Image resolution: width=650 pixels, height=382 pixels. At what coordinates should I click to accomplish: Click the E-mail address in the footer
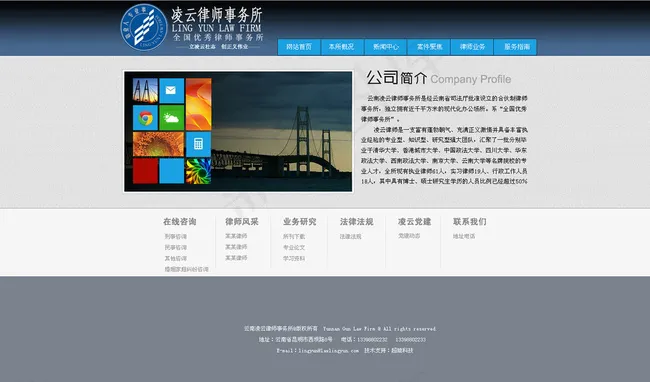point(328,351)
